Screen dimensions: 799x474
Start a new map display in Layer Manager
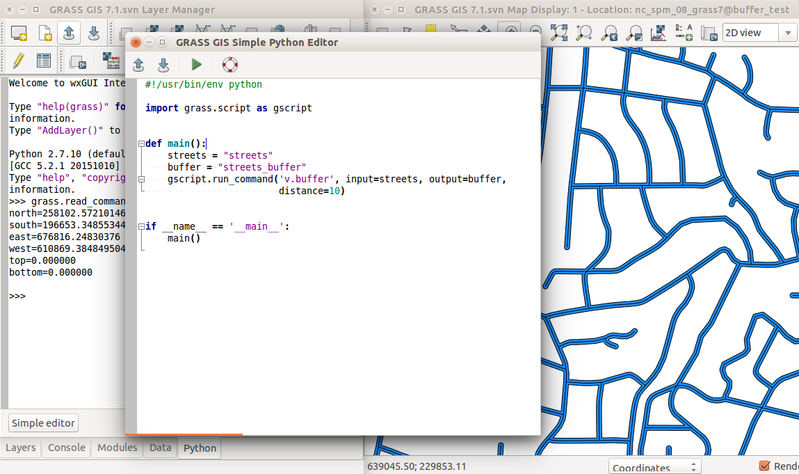(x=19, y=33)
